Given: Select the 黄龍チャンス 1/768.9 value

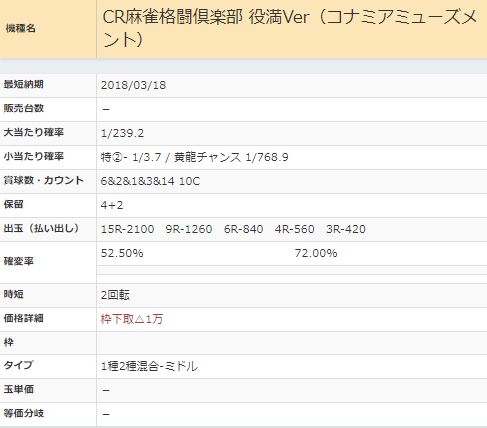Looking at the screenshot, I should point(231,157).
